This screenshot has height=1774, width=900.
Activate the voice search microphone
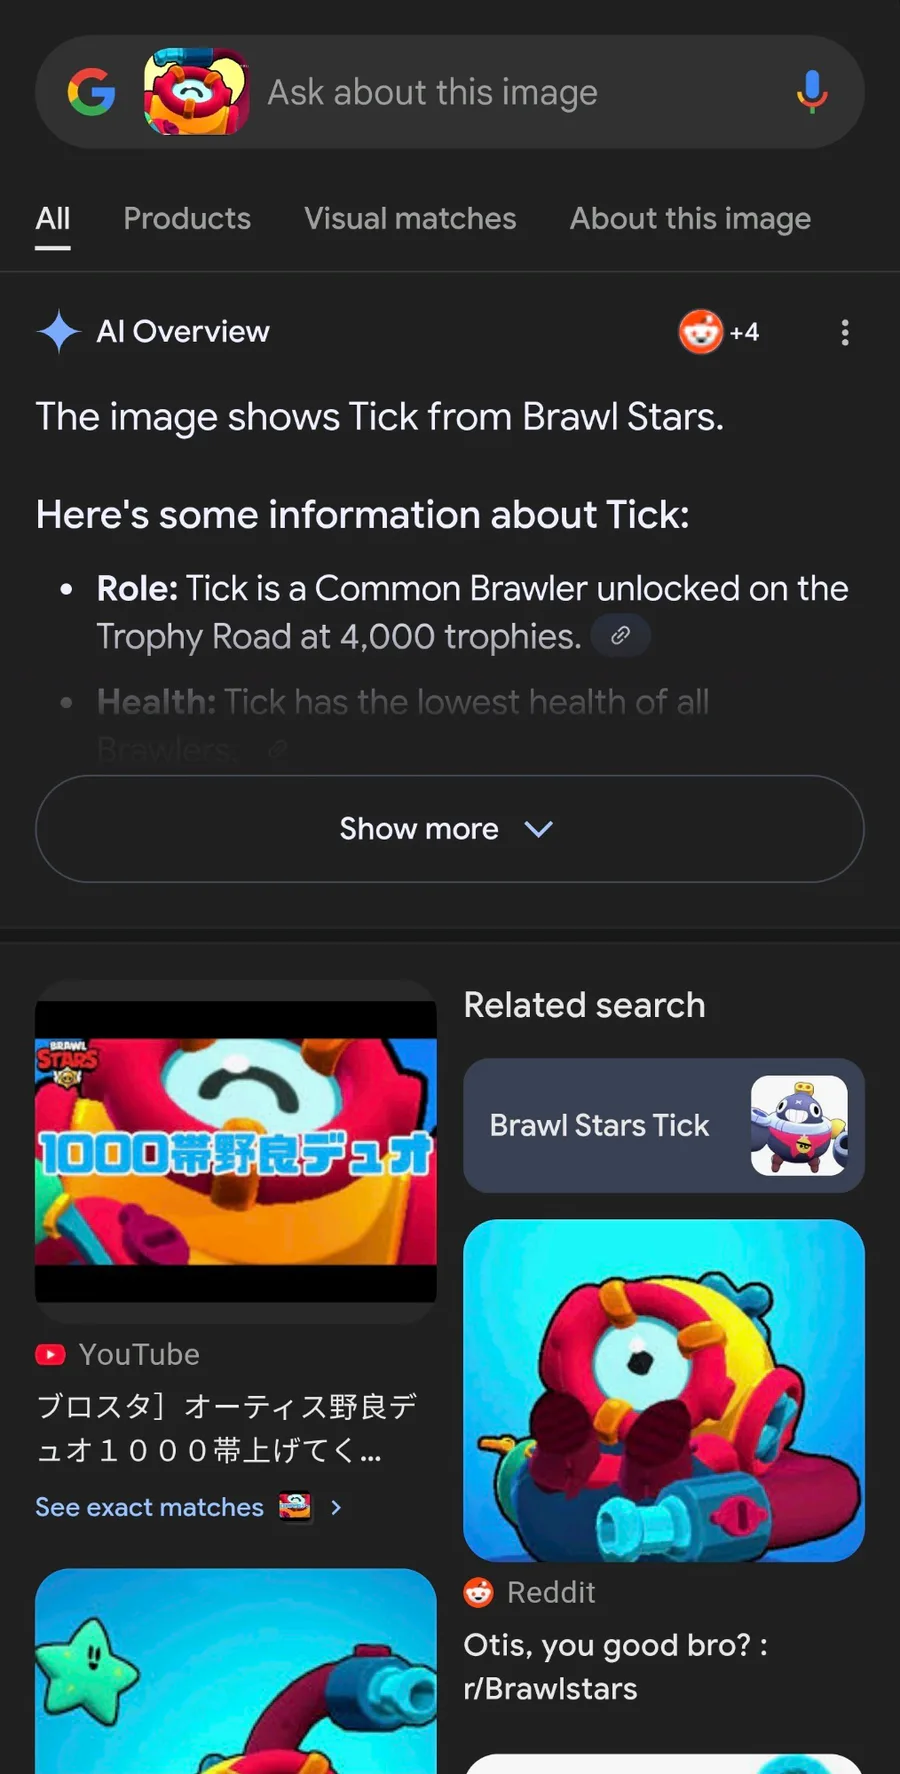tap(812, 92)
